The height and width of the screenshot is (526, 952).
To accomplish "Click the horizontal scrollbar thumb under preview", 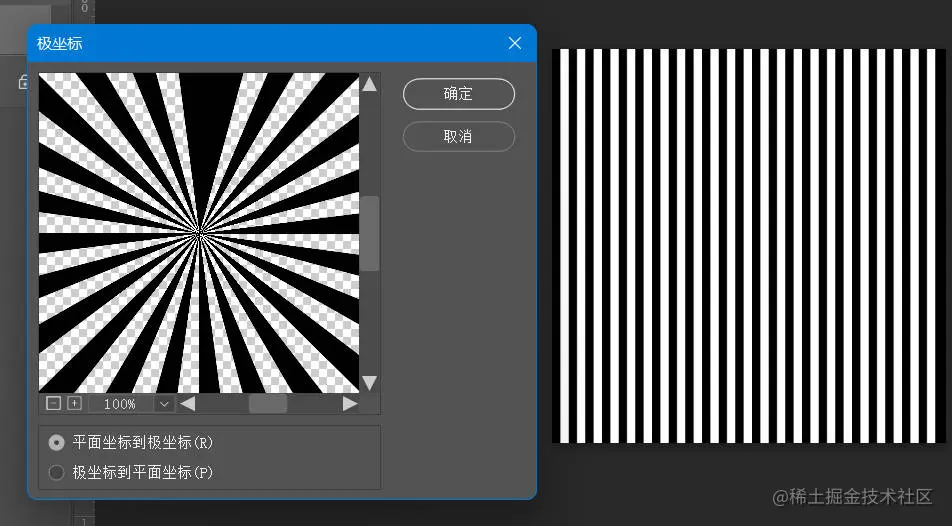I will coord(268,404).
